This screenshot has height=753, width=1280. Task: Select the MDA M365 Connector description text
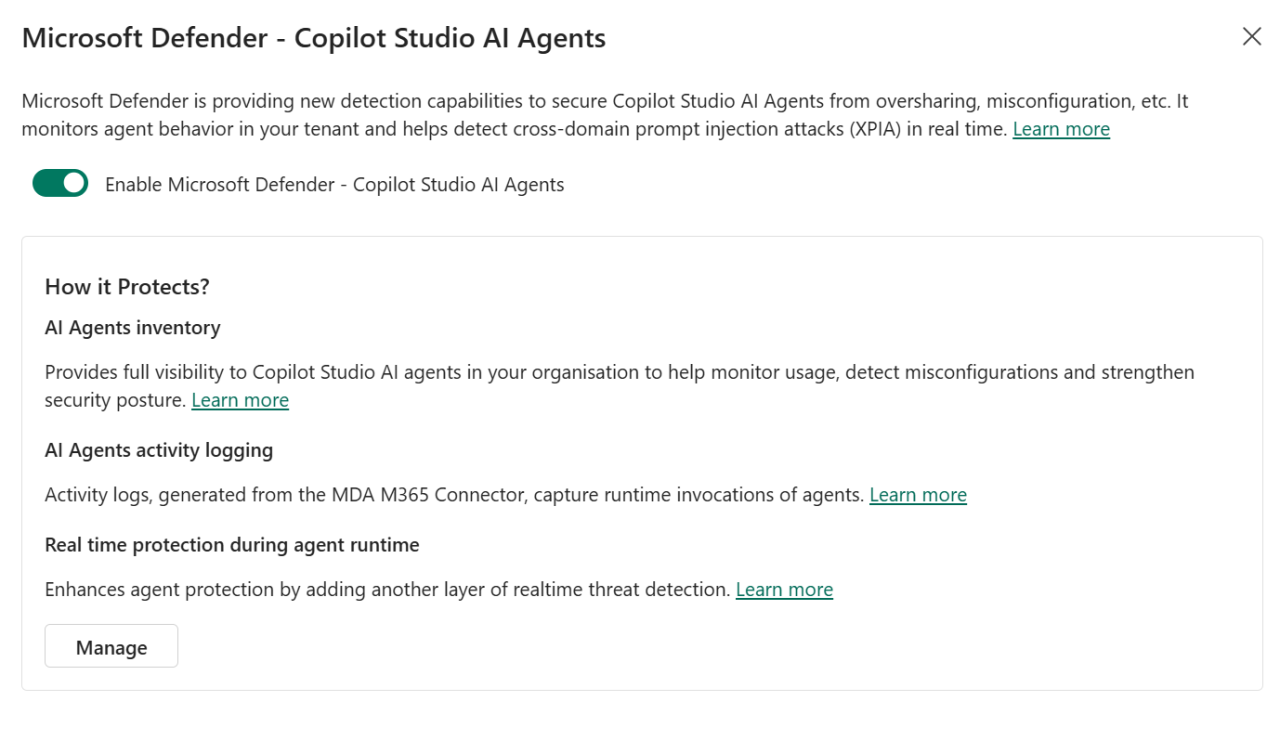(x=400, y=494)
